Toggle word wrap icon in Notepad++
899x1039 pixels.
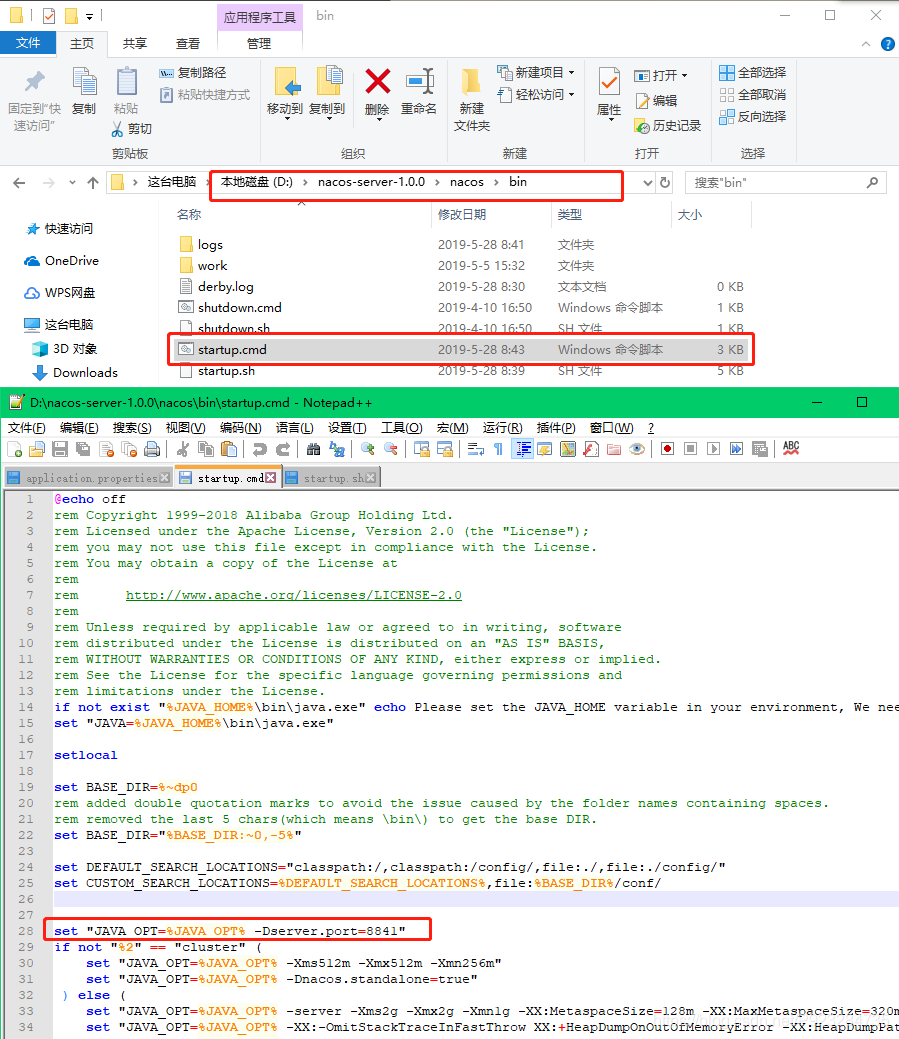click(x=476, y=449)
